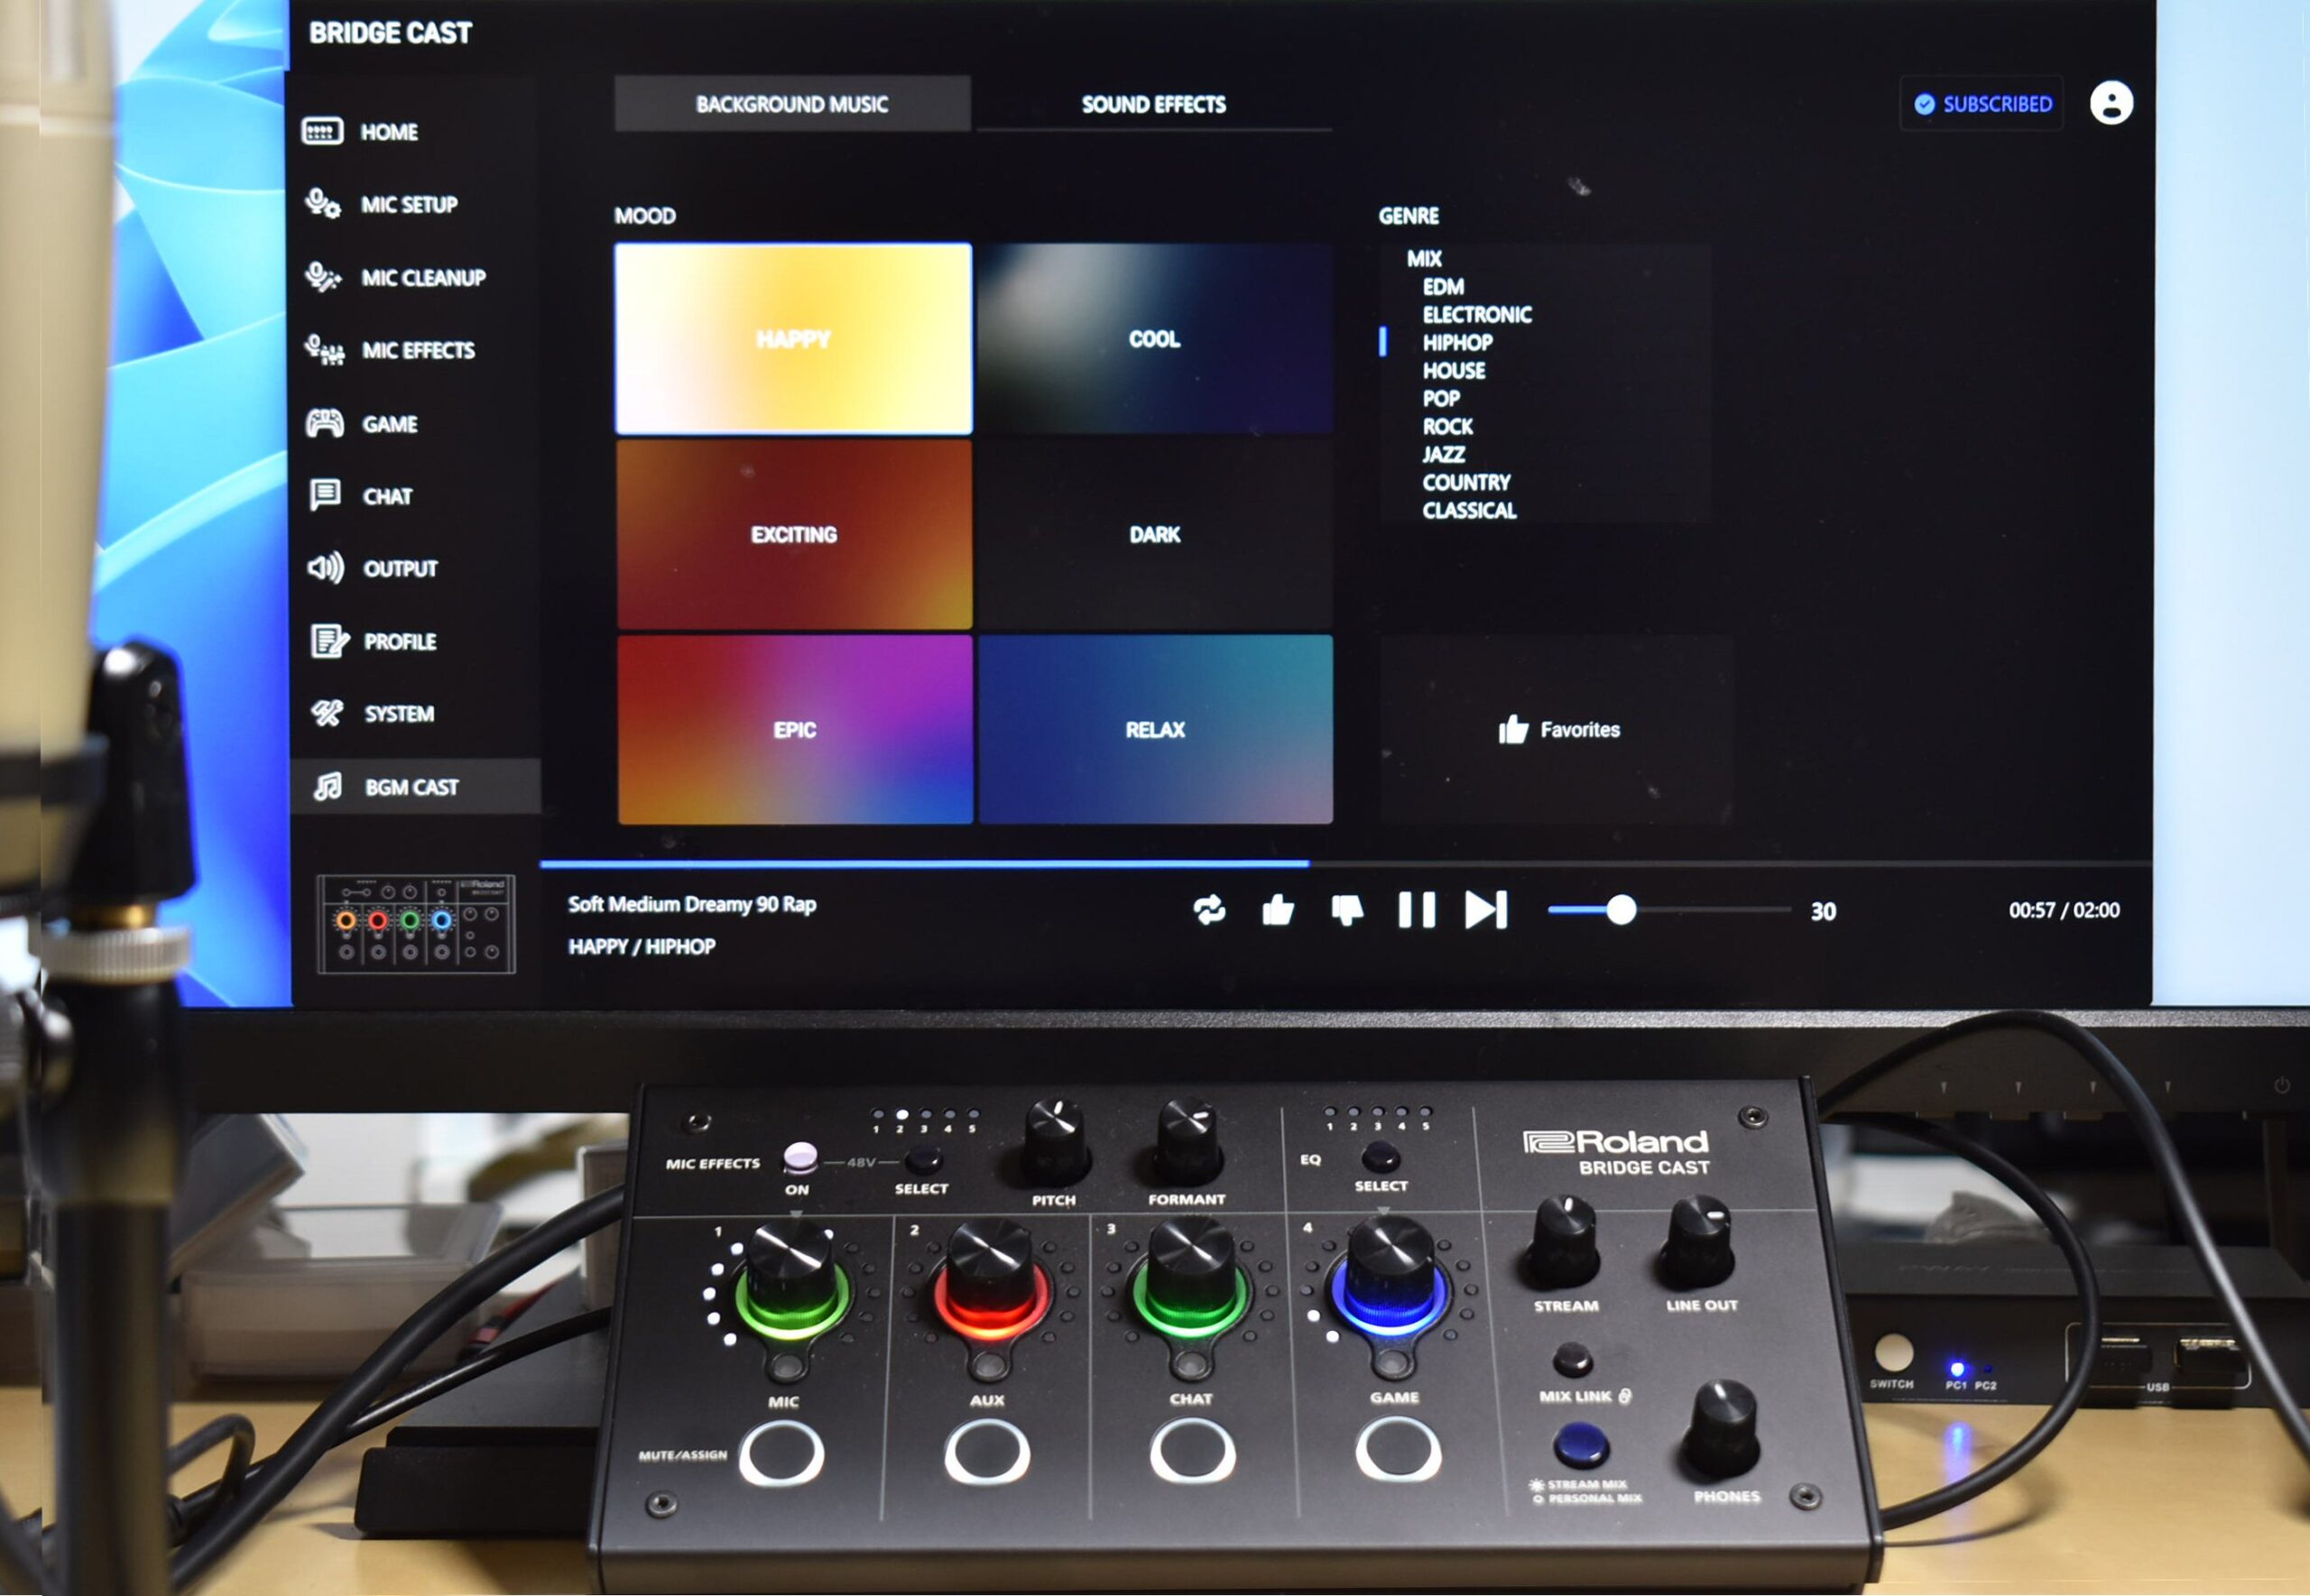Click the 00:57 / 02:00 time display
Screen dimensions: 2310x1596
point(2064,910)
